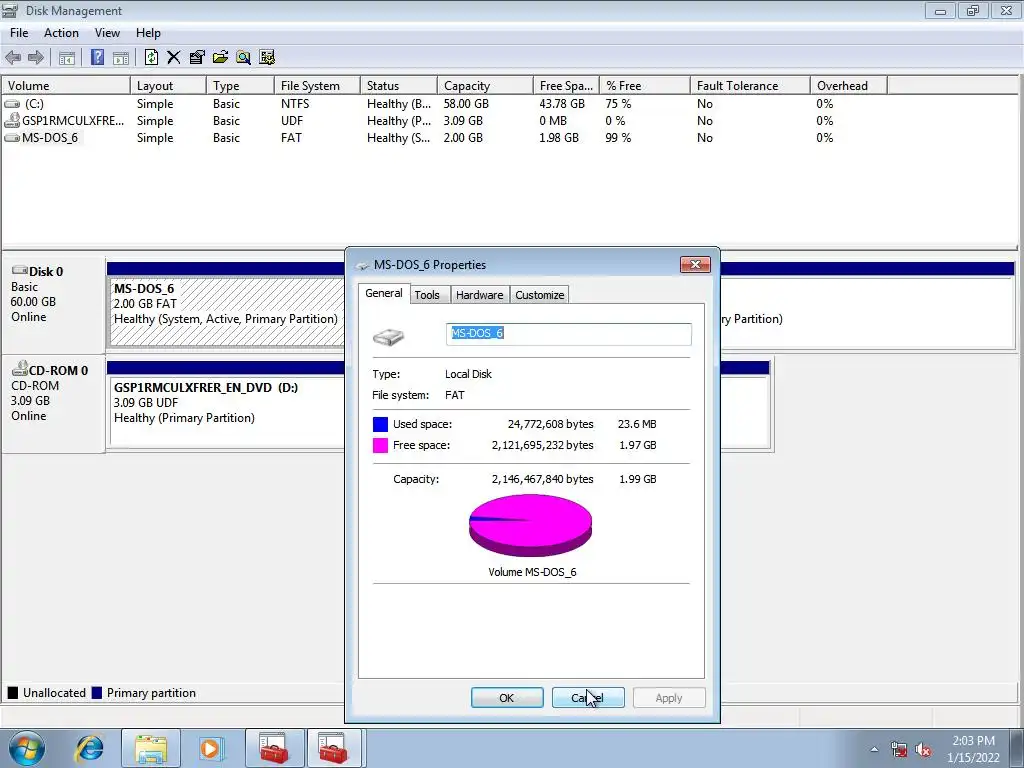Click the 1.98 GB free space cell
This screenshot has height=768, width=1024.
tap(559, 138)
